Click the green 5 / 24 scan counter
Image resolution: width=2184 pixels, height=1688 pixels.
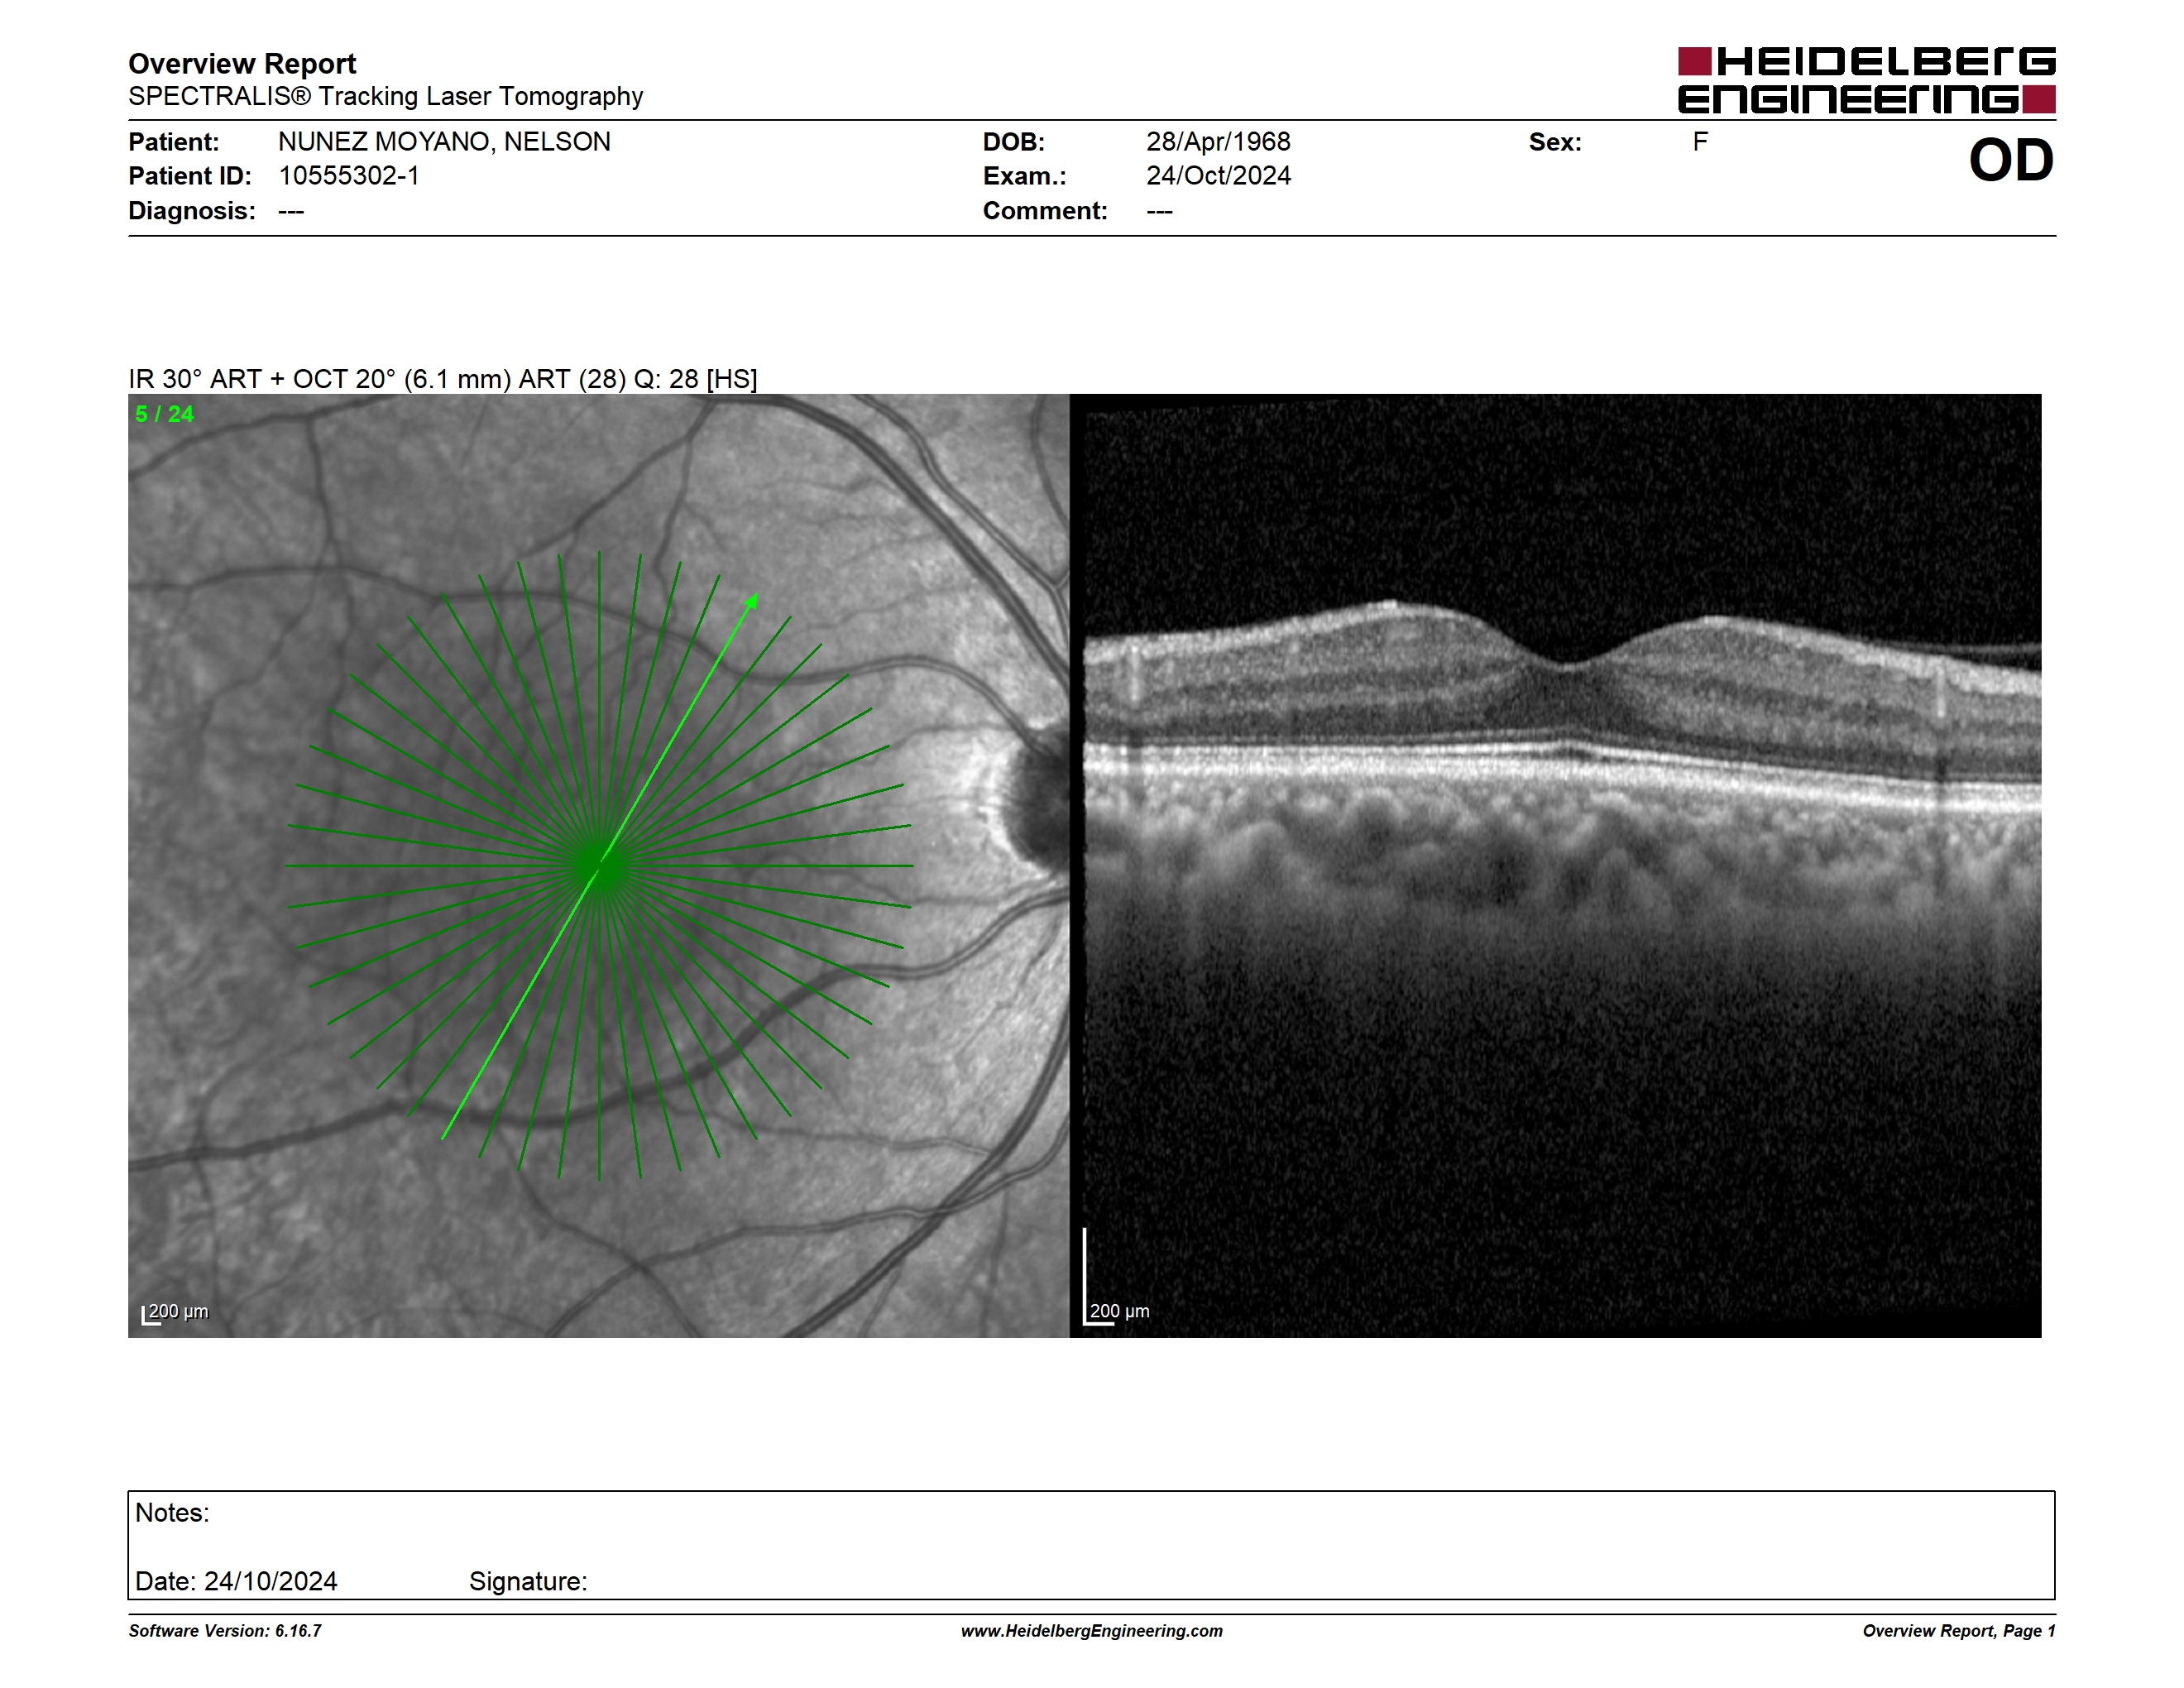[165, 414]
